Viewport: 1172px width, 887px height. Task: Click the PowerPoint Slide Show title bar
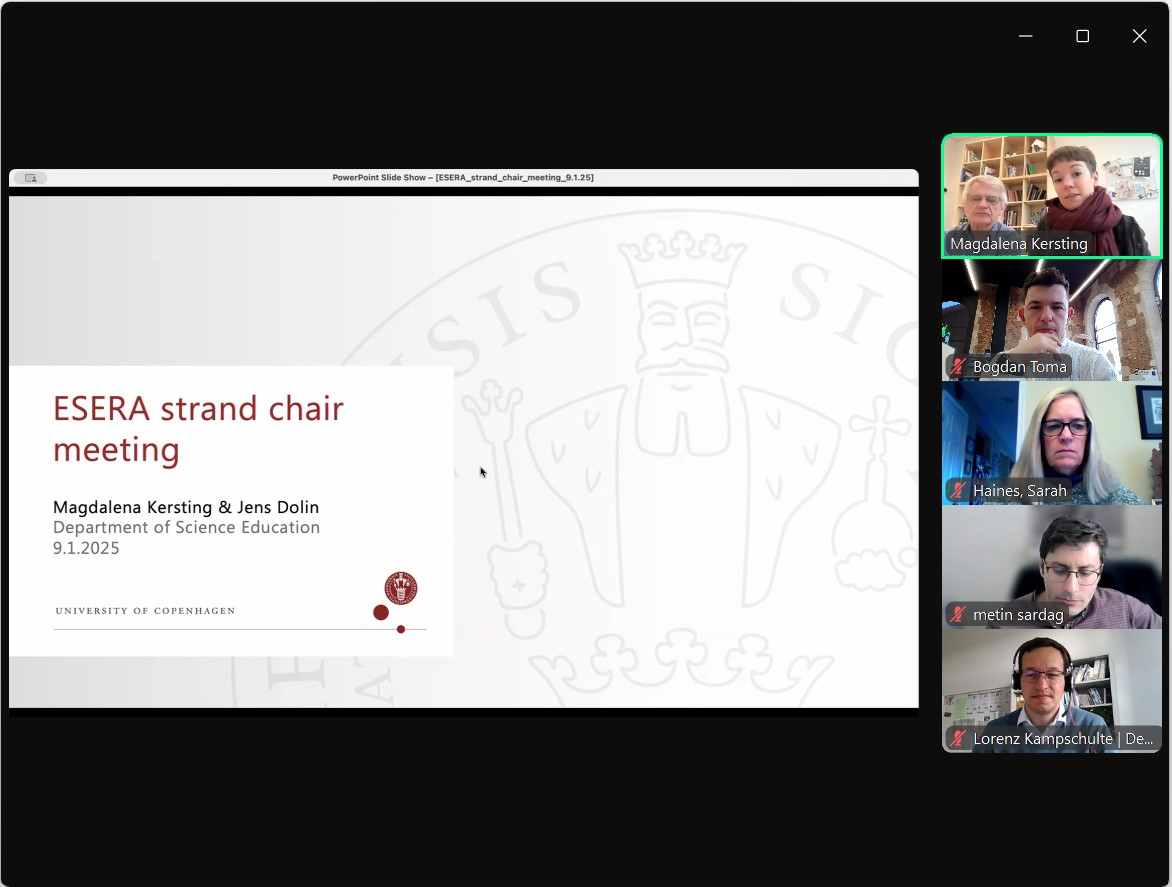coord(463,177)
